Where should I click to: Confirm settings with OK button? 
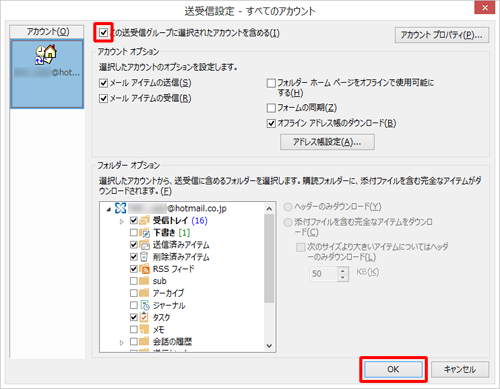[x=393, y=369]
